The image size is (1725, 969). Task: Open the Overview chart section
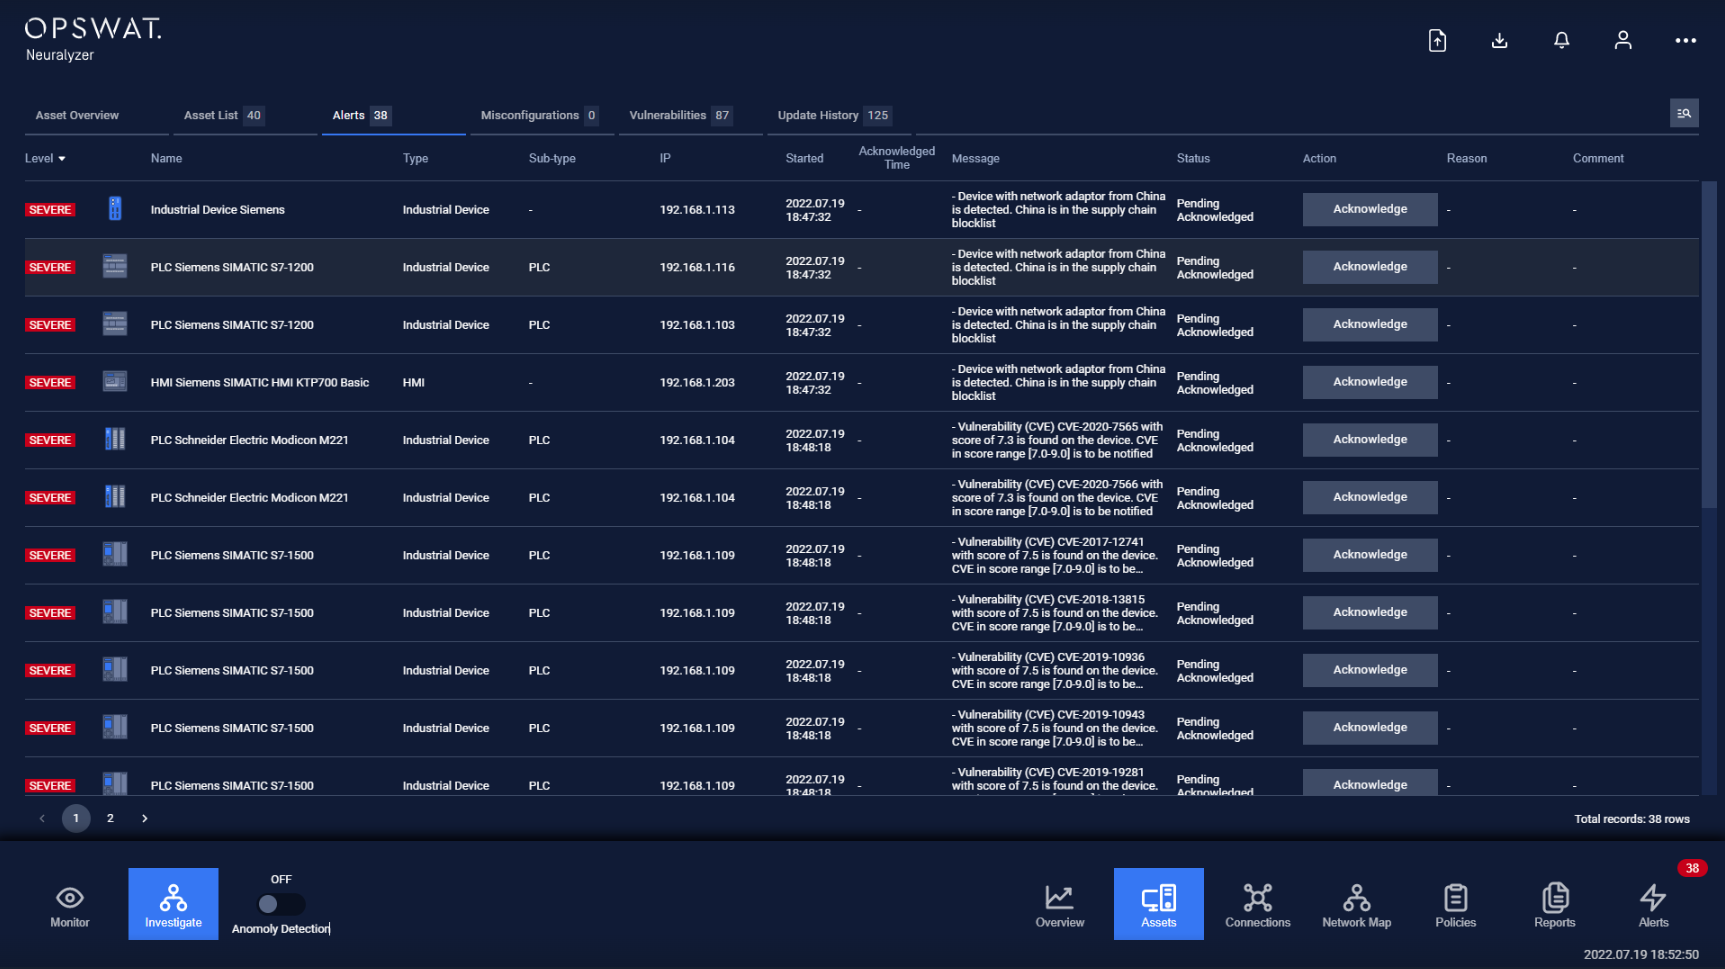pos(1060,904)
